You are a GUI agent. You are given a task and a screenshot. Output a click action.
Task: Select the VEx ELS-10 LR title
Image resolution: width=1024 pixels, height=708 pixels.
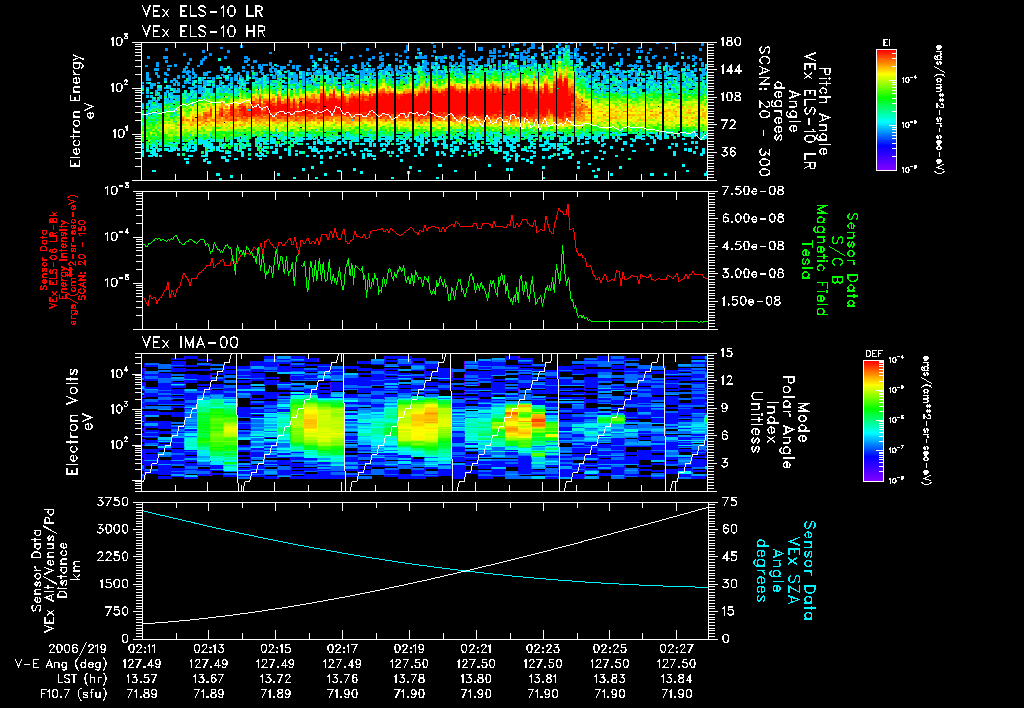click(x=202, y=11)
